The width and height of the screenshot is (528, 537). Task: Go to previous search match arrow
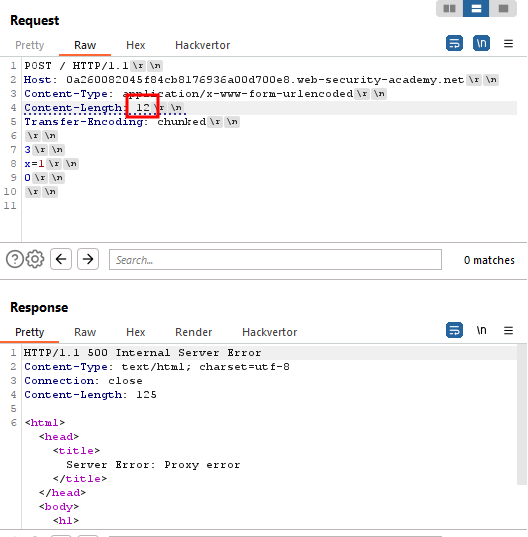[x=61, y=259]
